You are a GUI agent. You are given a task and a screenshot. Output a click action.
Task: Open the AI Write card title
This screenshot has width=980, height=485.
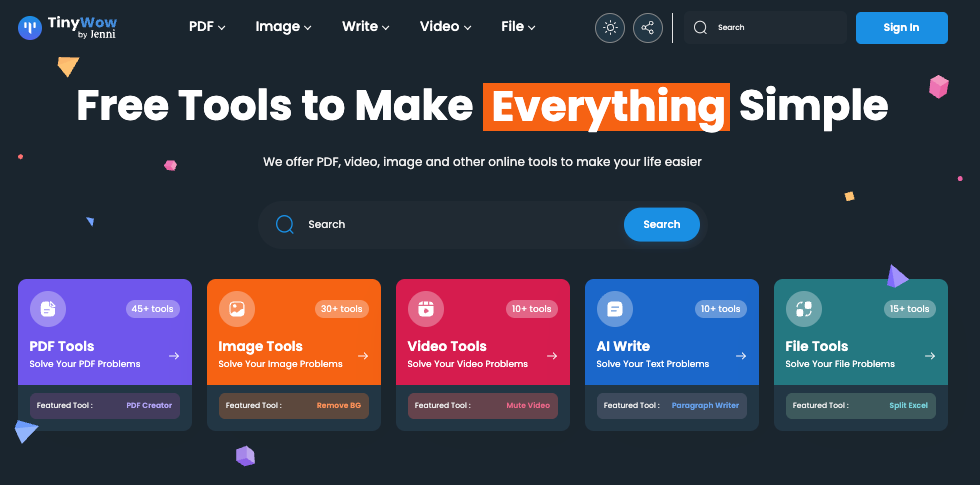tap(623, 346)
